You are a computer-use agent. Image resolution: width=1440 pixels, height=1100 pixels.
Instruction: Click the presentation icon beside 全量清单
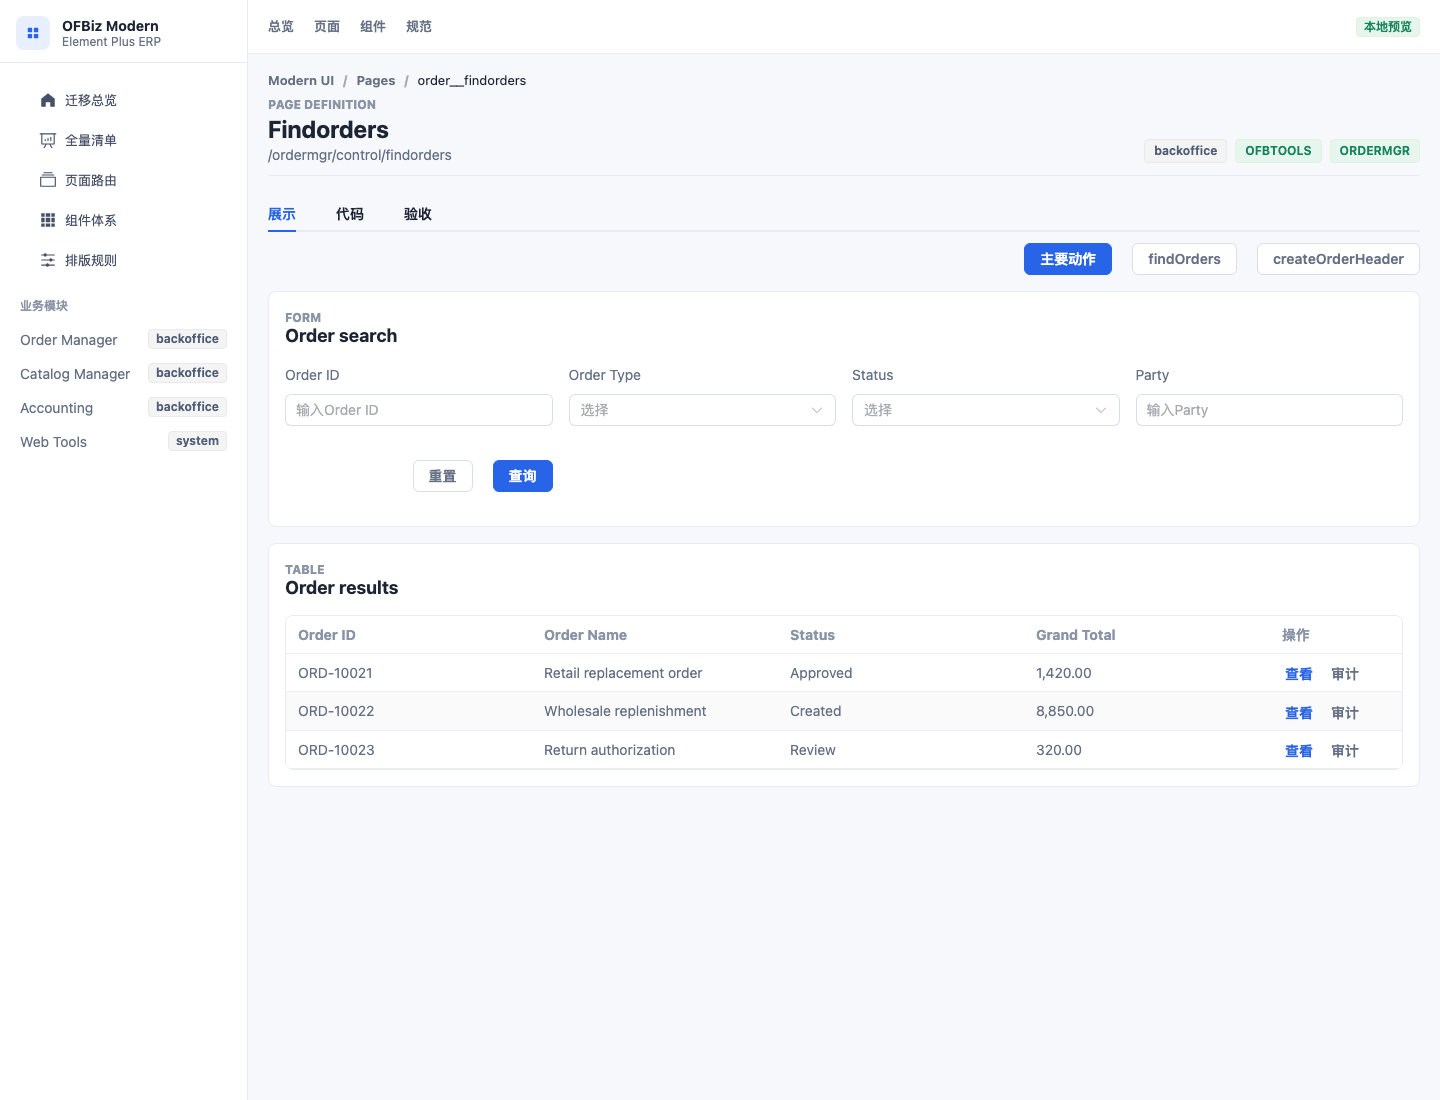[48, 140]
